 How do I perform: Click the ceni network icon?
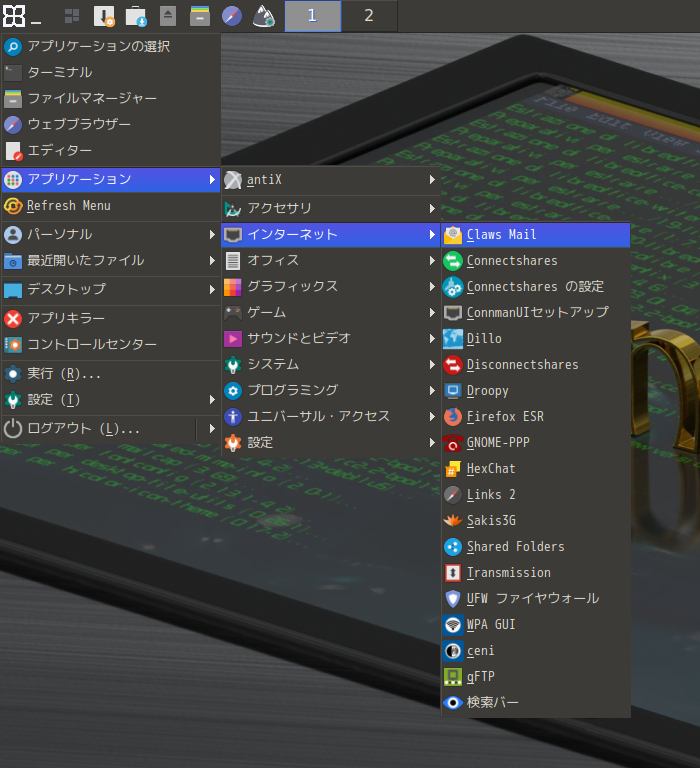point(453,650)
